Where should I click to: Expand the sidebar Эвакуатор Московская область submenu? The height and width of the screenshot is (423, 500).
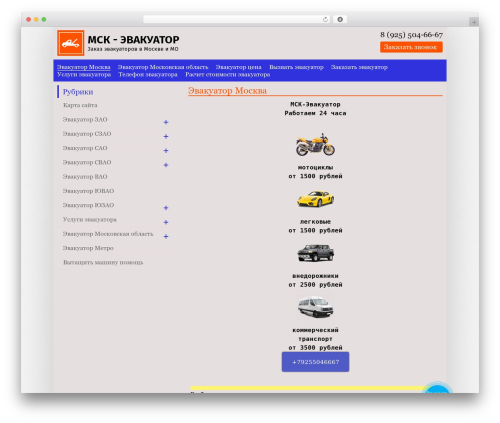(166, 237)
